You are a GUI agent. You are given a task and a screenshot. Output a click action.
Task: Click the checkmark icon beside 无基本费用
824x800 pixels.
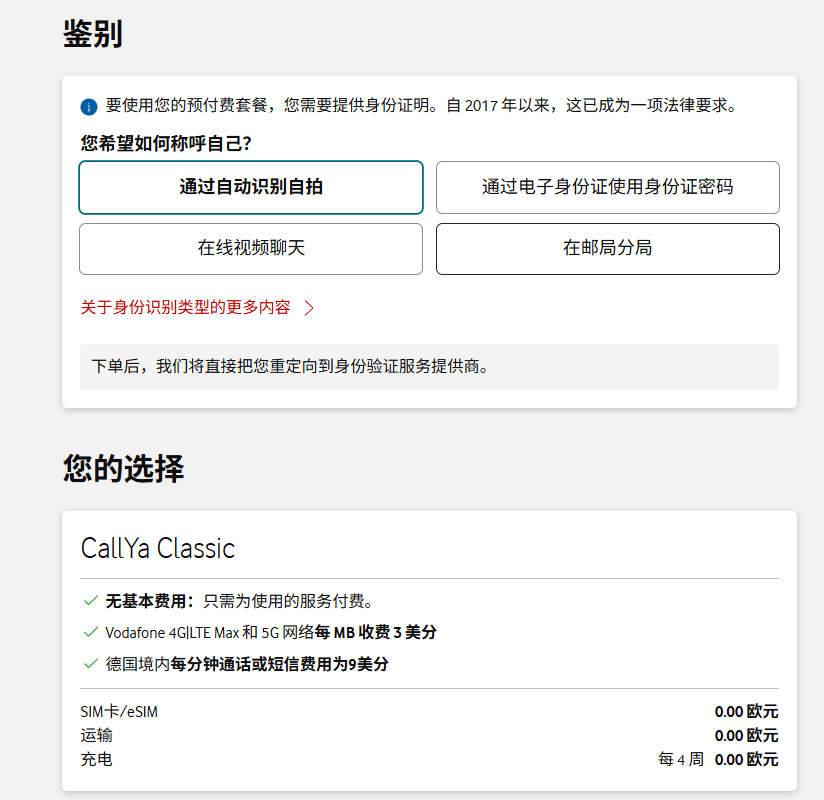pyautogui.click(x=91, y=601)
